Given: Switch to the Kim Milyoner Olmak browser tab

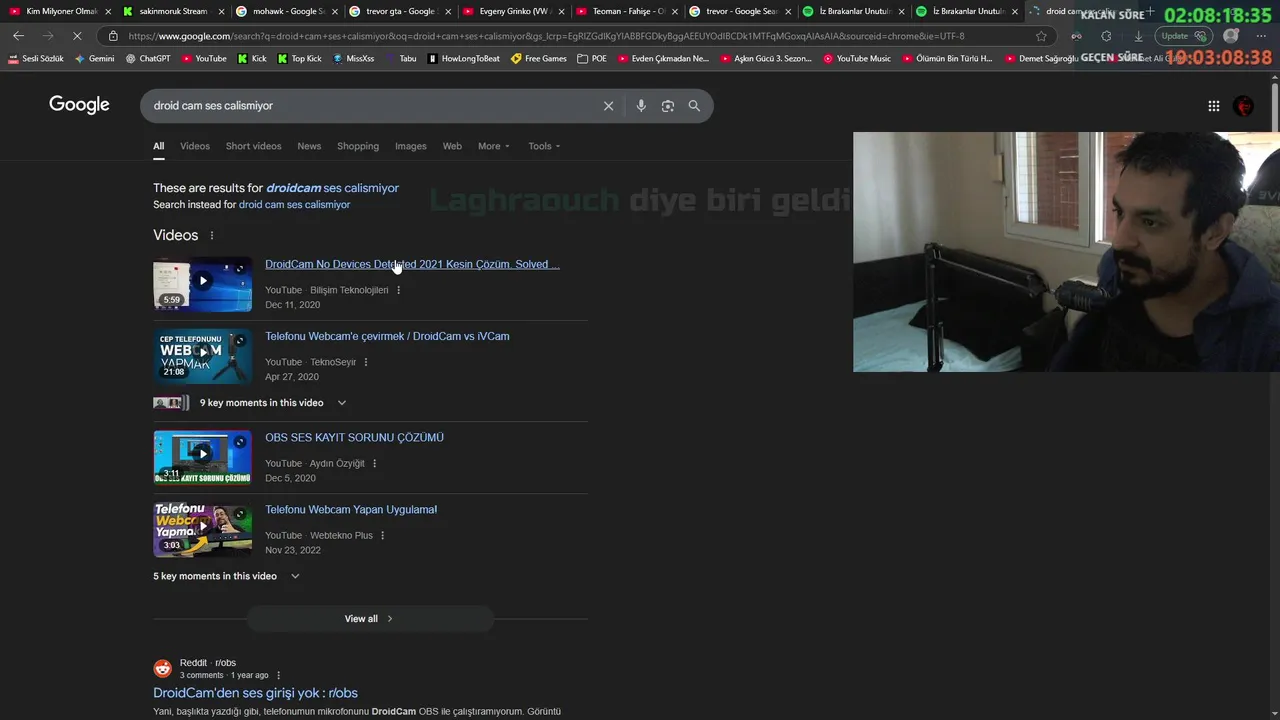Looking at the screenshot, I should click(x=58, y=11).
